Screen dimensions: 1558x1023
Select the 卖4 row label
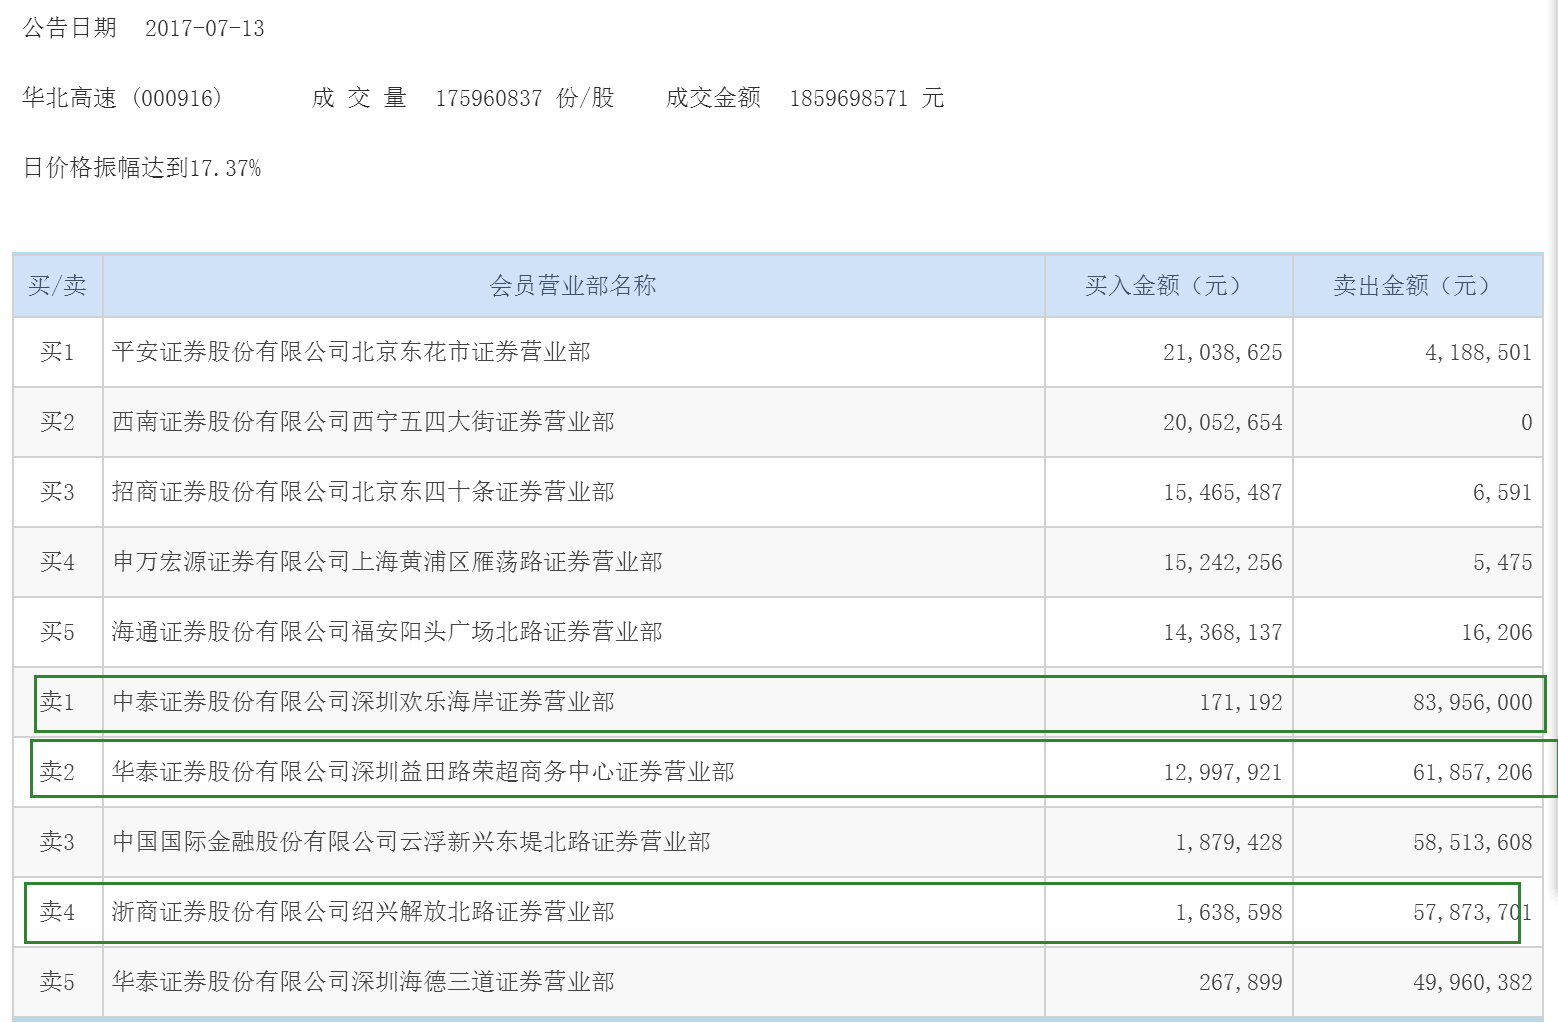[x=57, y=912]
